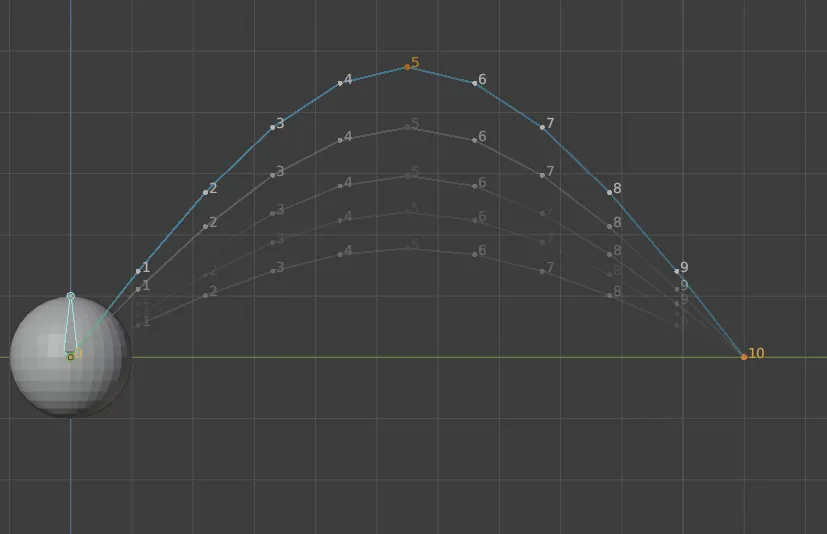Select the bone root joint at the sphere center
827x534 pixels.
[71, 357]
